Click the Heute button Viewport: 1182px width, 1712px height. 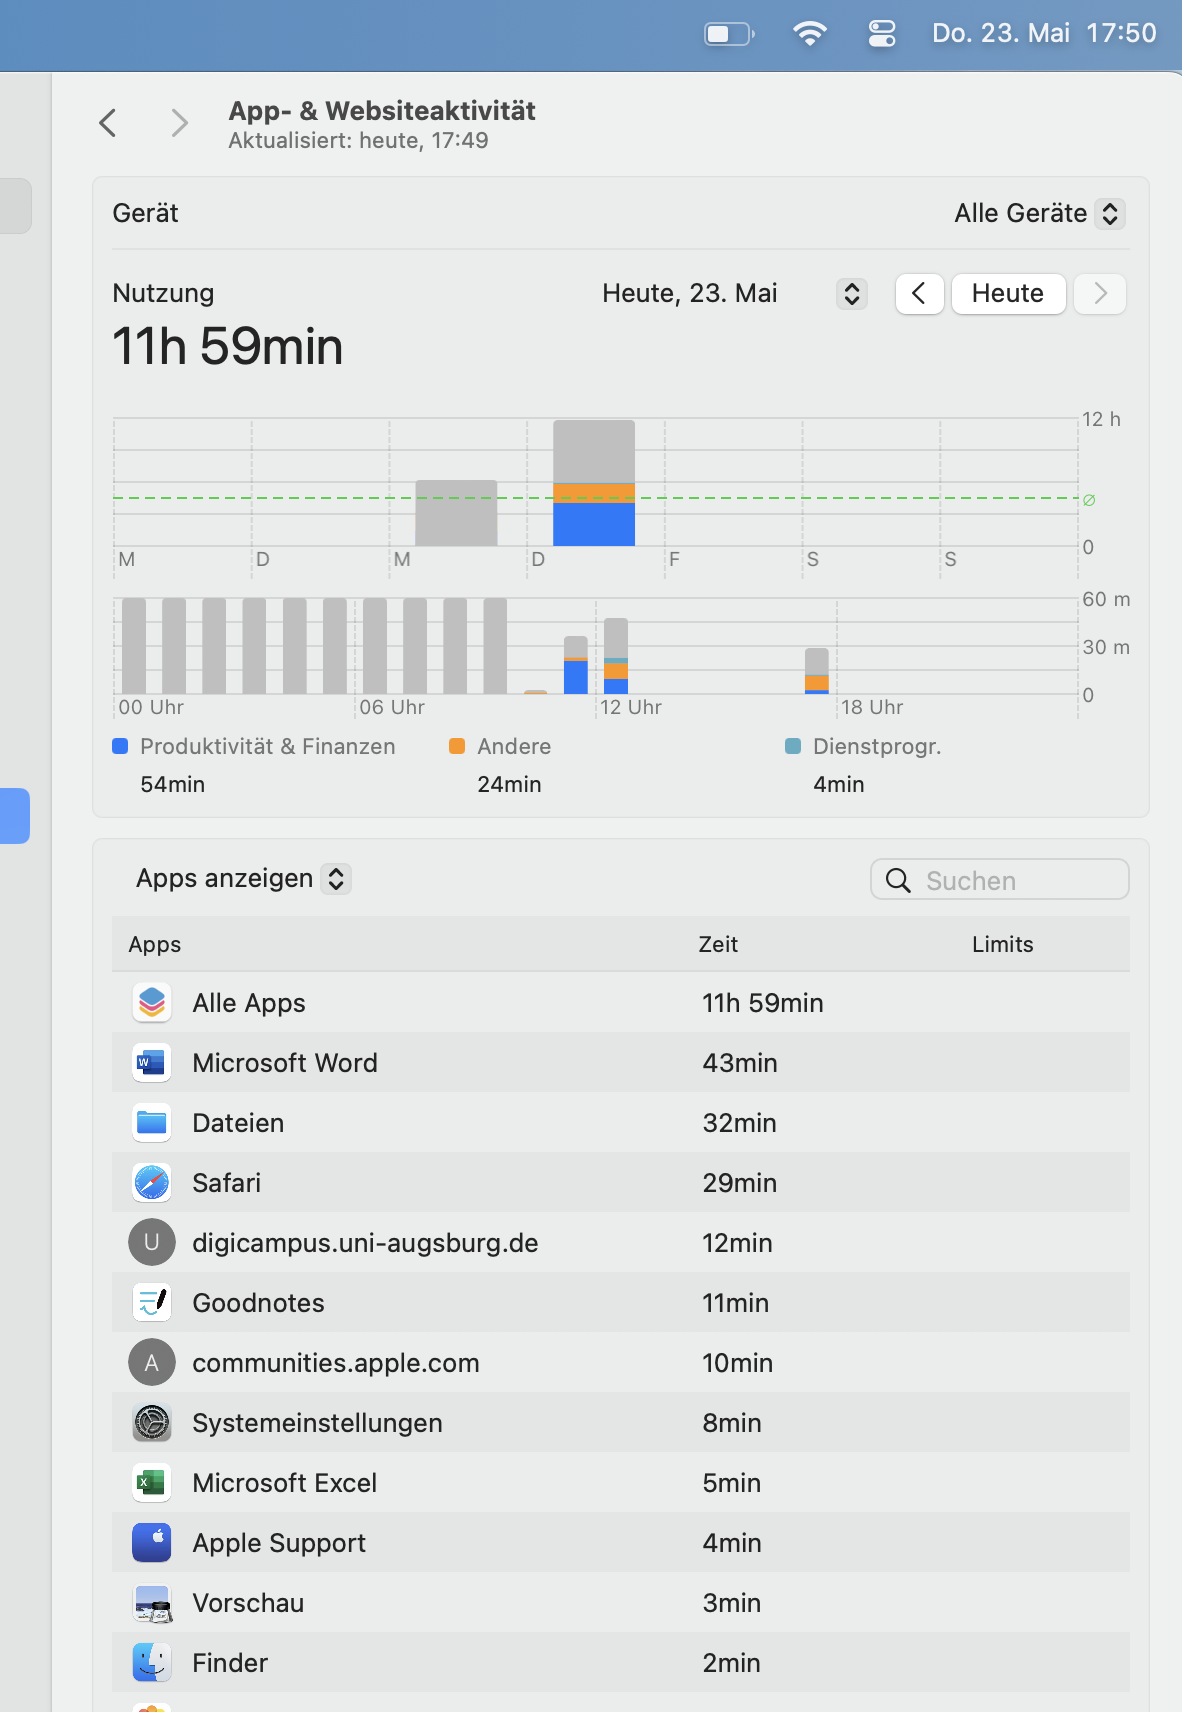[x=1008, y=293]
